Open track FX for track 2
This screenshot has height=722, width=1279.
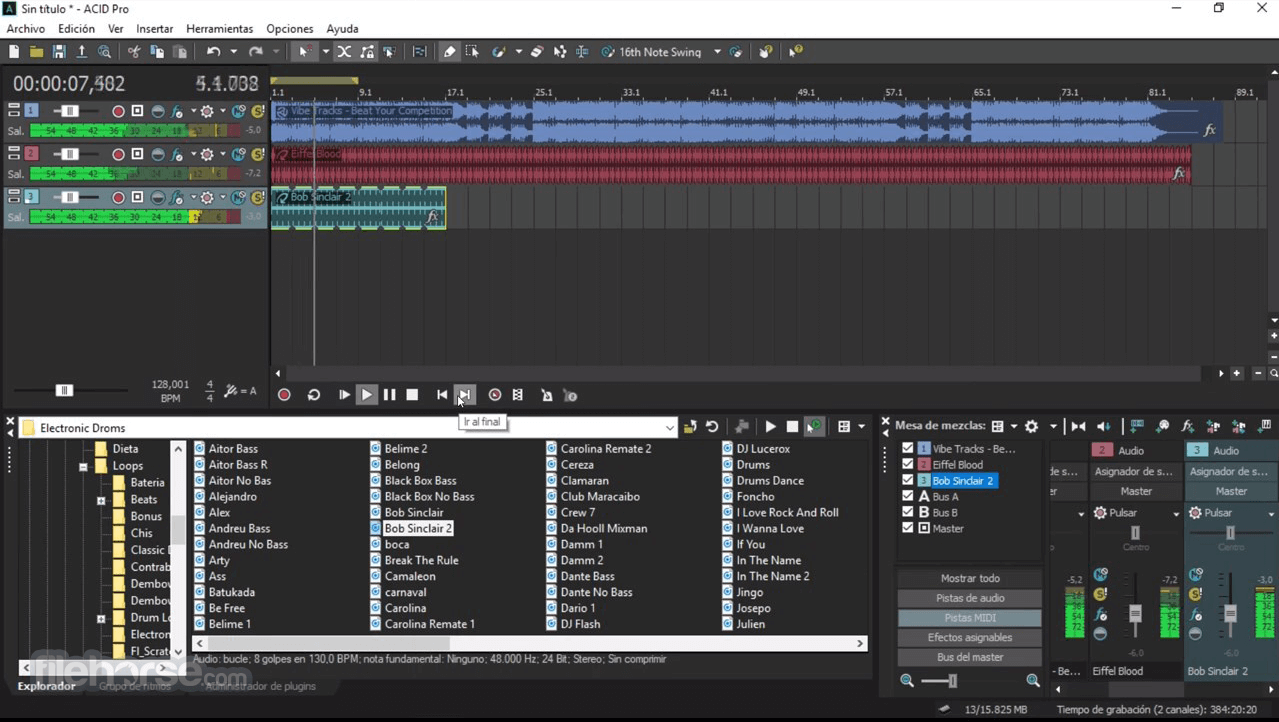(x=178, y=154)
